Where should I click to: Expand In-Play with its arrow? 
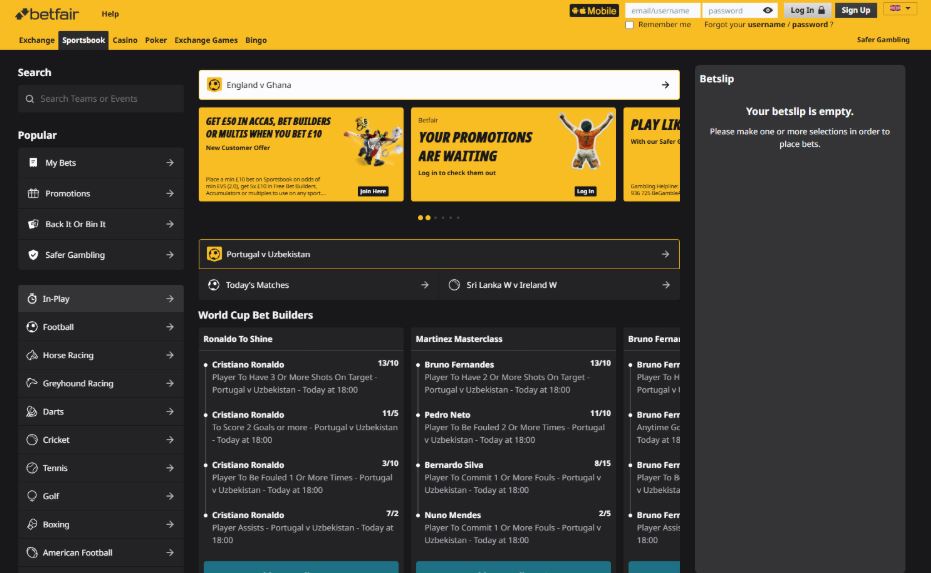coord(170,299)
